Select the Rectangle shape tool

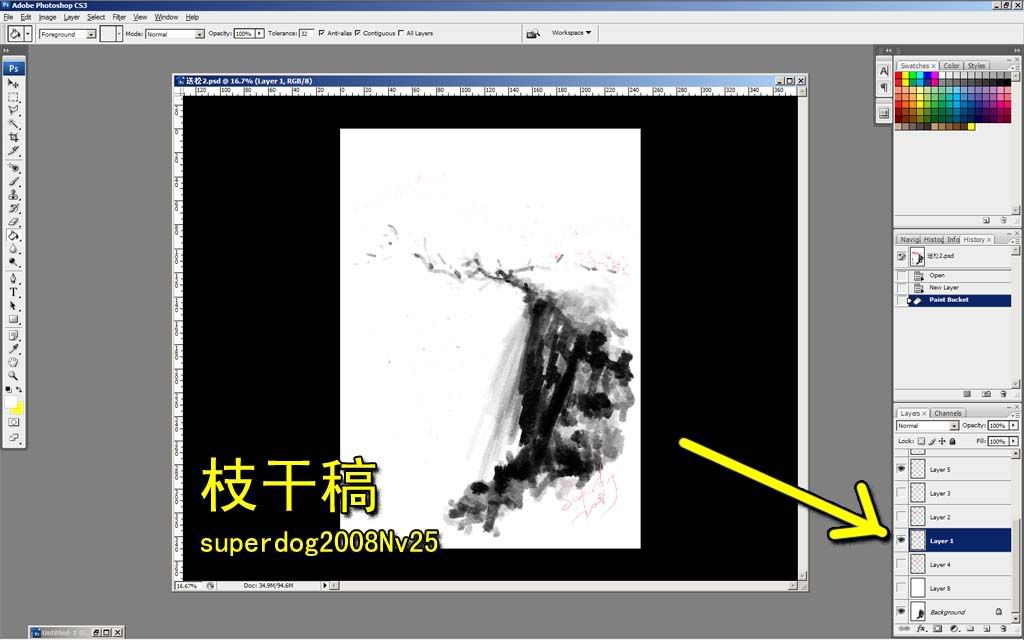coord(13,319)
